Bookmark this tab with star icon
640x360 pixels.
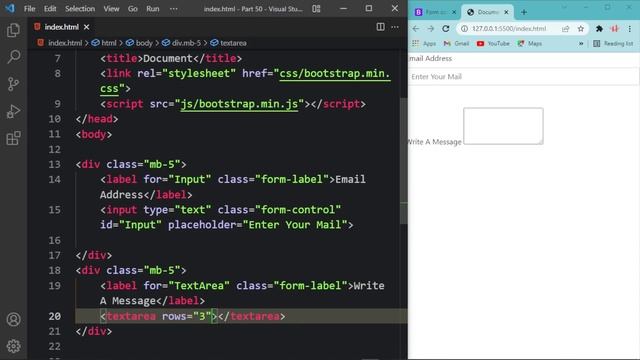coord(580,29)
